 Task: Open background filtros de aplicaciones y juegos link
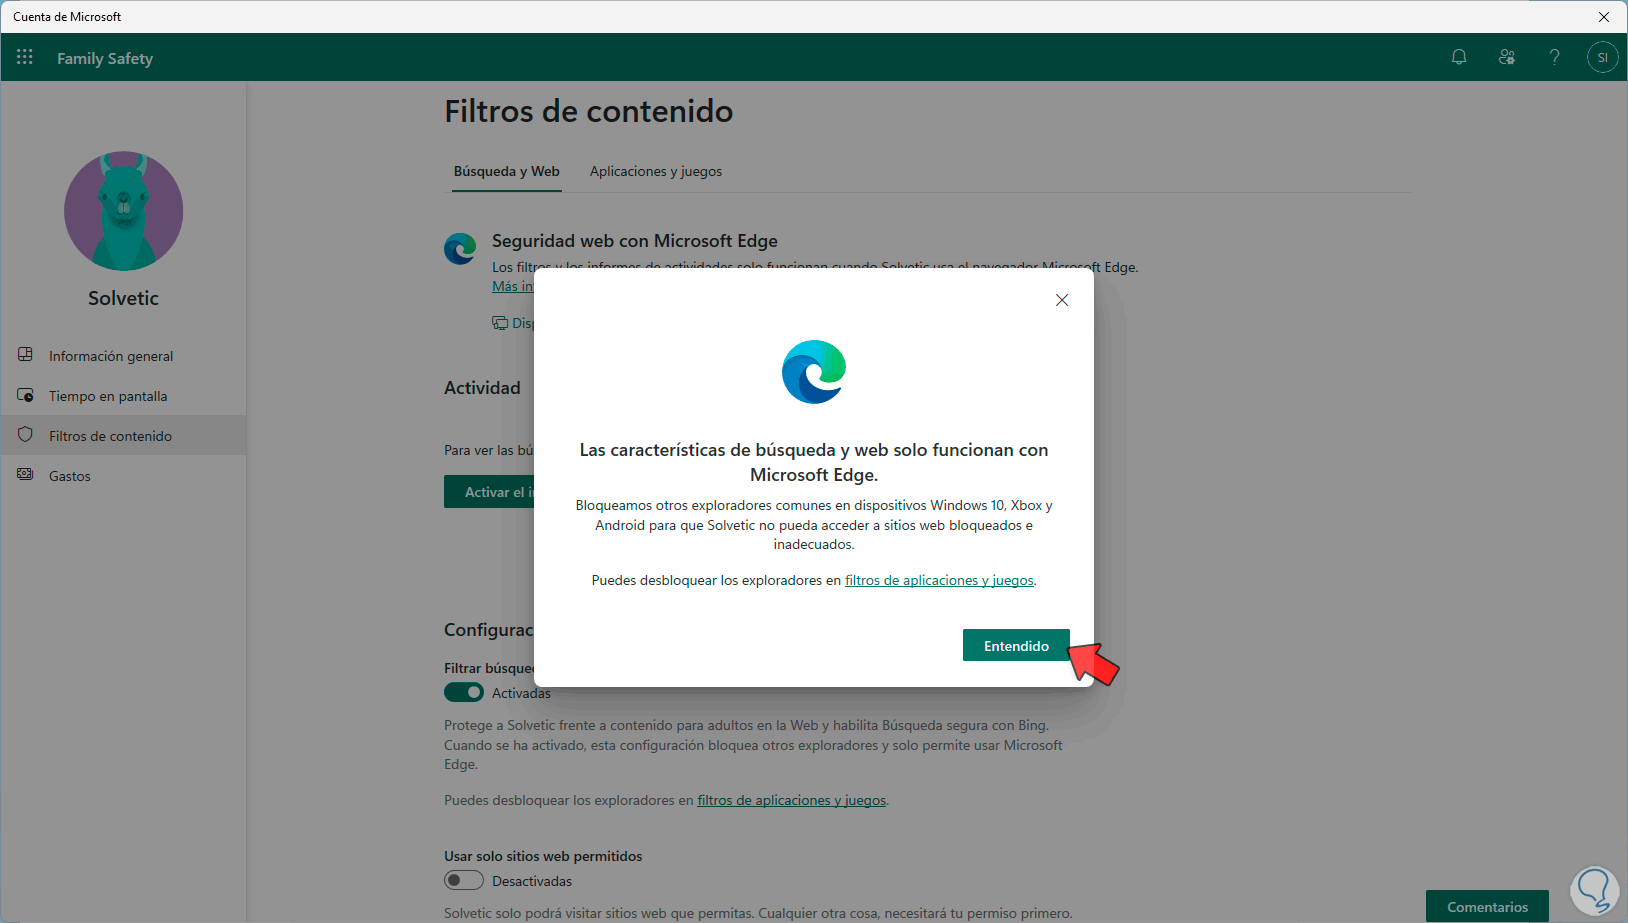791,800
